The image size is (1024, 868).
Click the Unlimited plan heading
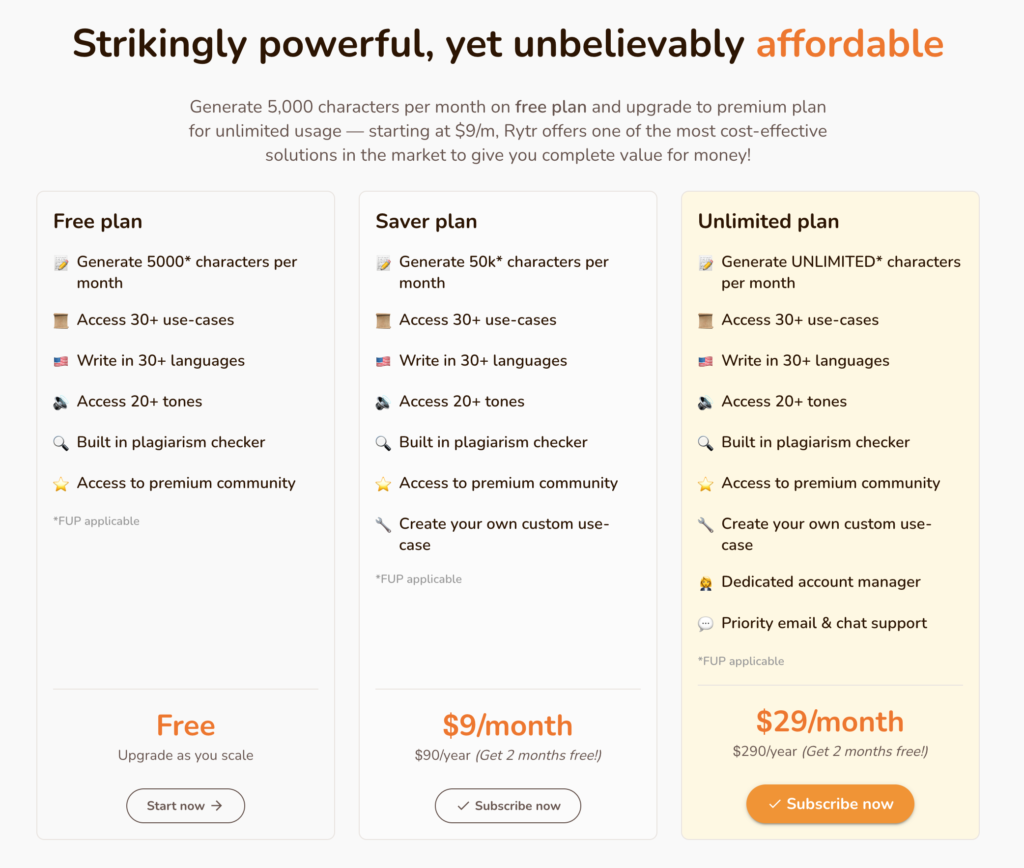click(x=768, y=221)
